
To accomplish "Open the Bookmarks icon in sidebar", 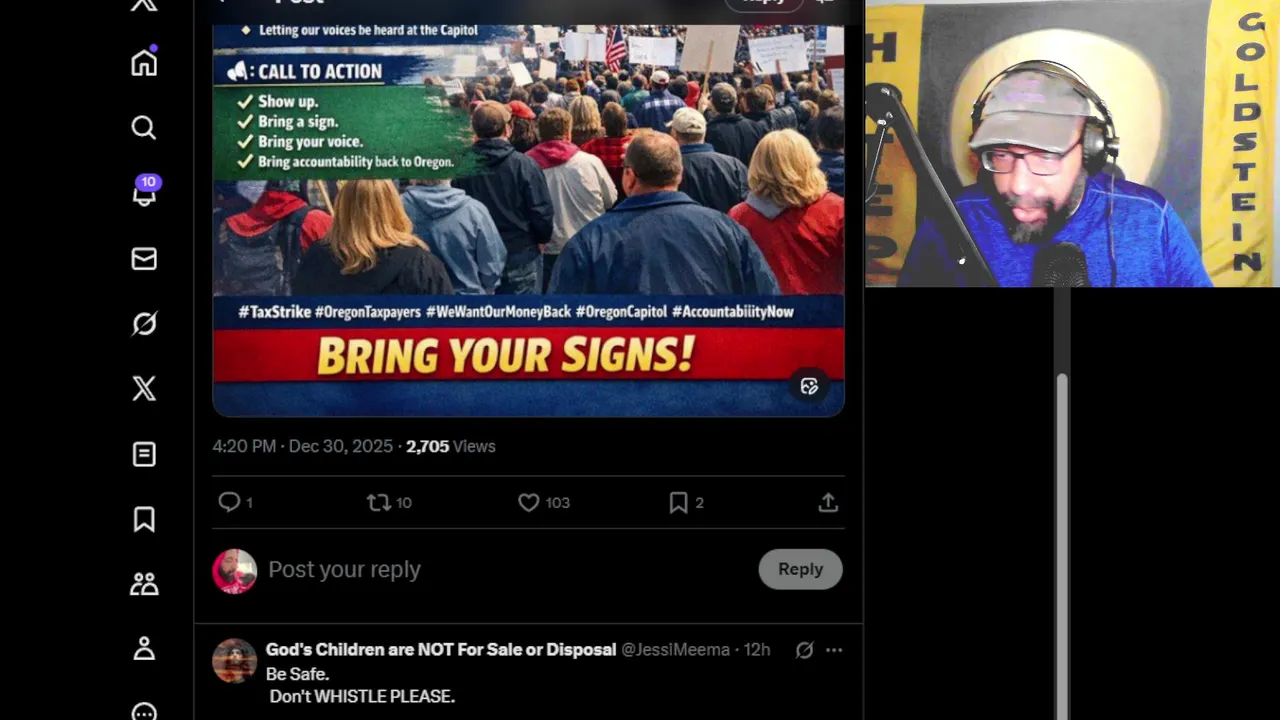I will (144, 519).
